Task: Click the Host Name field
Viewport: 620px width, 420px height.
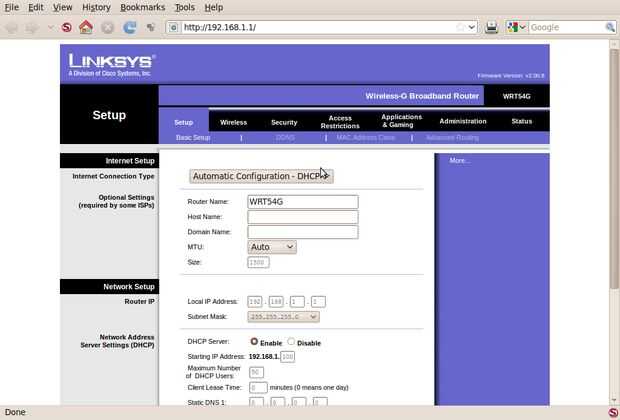Action: (303, 217)
